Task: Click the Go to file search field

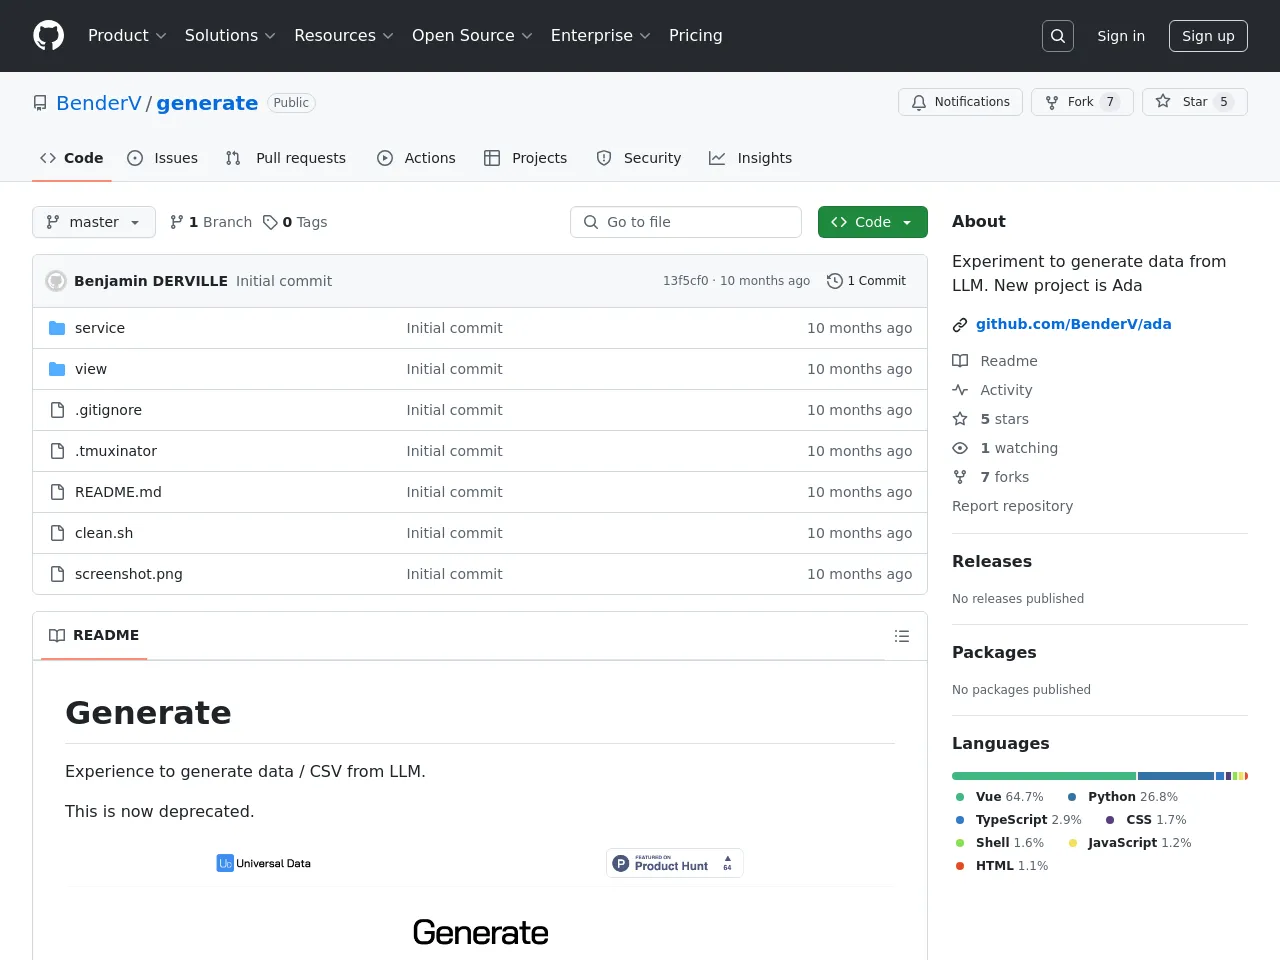Action: (x=686, y=222)
